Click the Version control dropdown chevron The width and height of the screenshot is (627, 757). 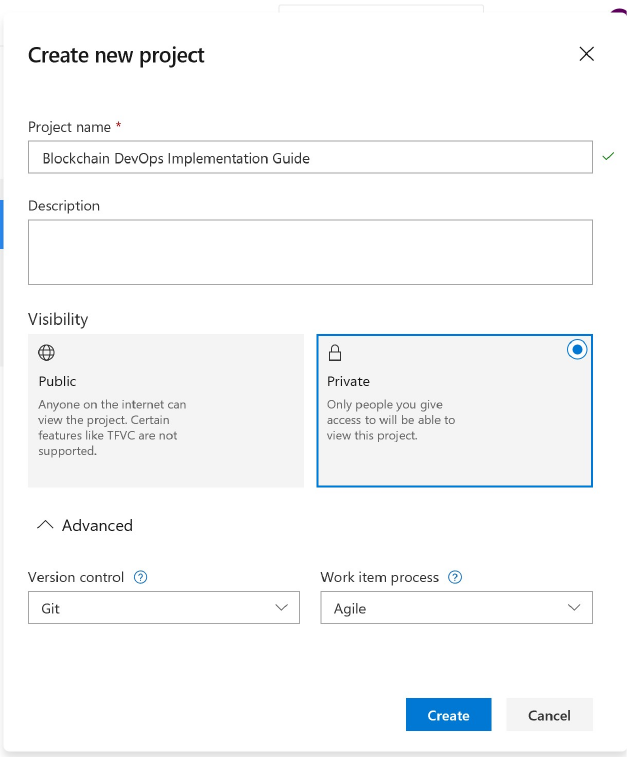tap(281, 608)
